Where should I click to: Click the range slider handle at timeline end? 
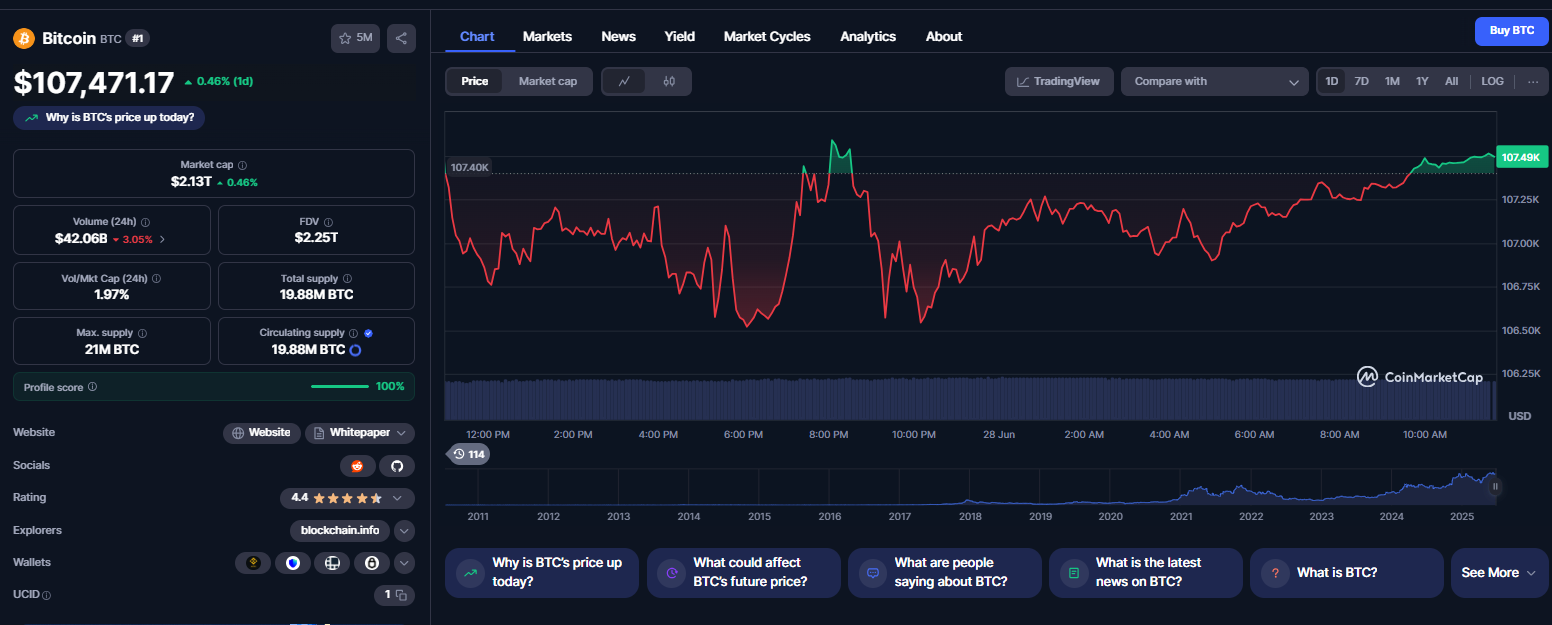pos(1496,487)
